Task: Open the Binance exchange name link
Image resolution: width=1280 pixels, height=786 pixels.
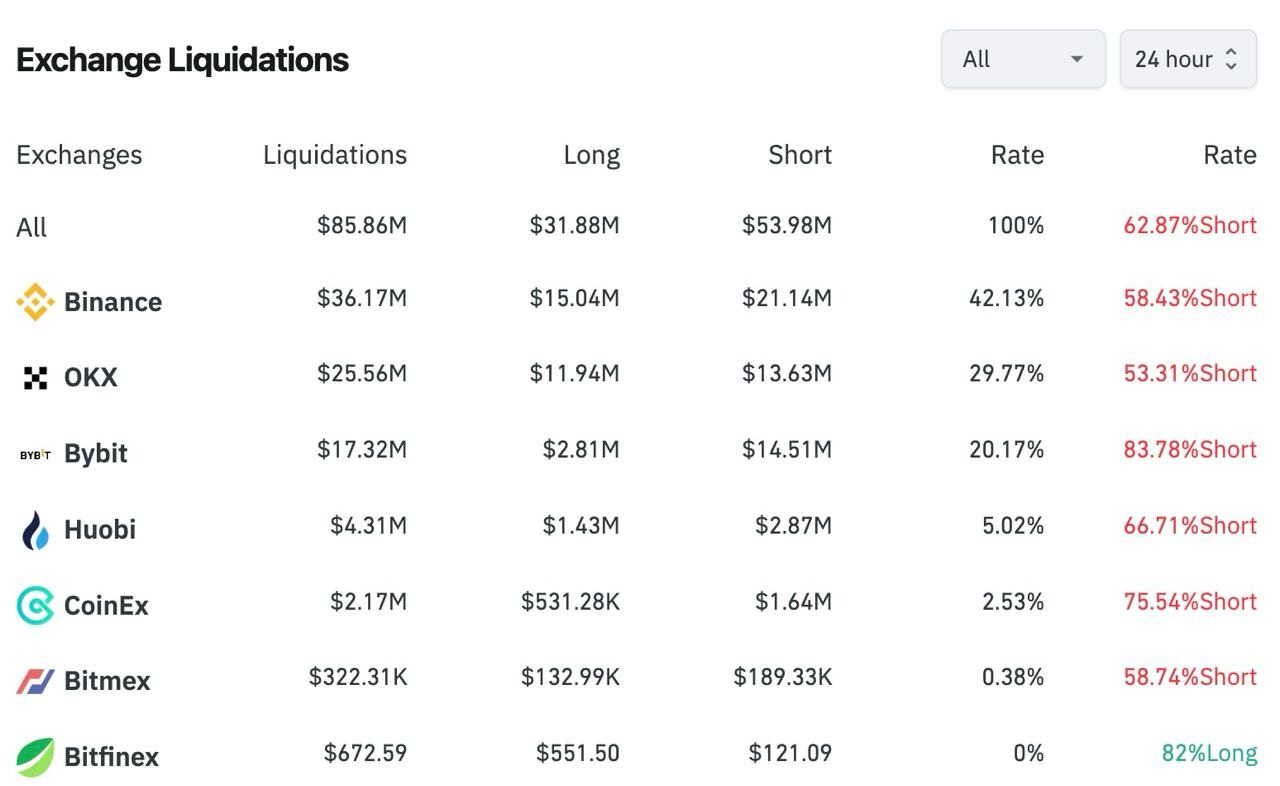Action: pyautogui.click(x=112, y=302)
